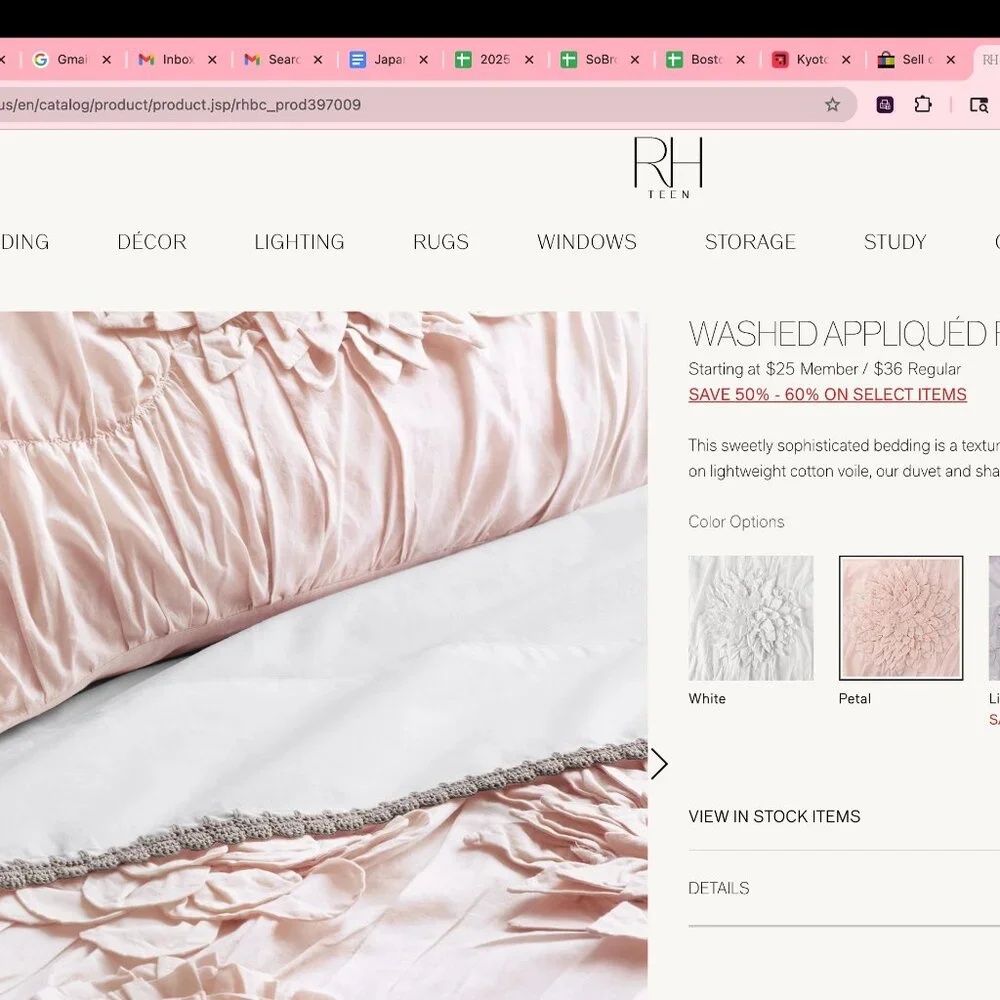Close the Kyoto tab
The height and width of the screenshot is (1000, 1000).
click(846, 59)
